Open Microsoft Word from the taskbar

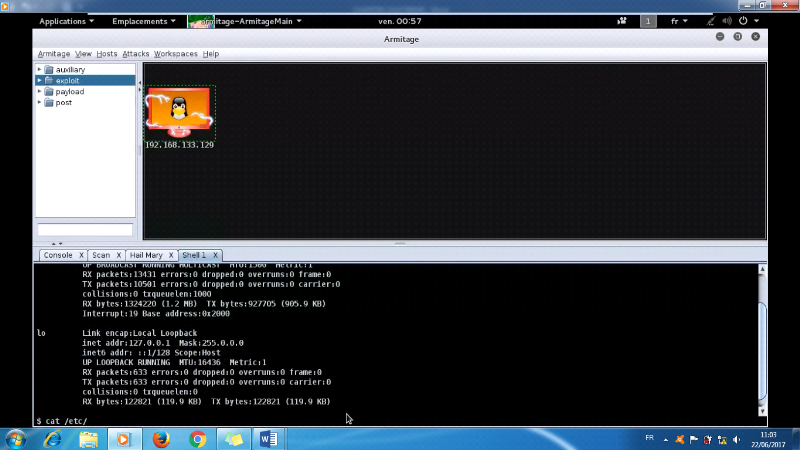point(269,438)
